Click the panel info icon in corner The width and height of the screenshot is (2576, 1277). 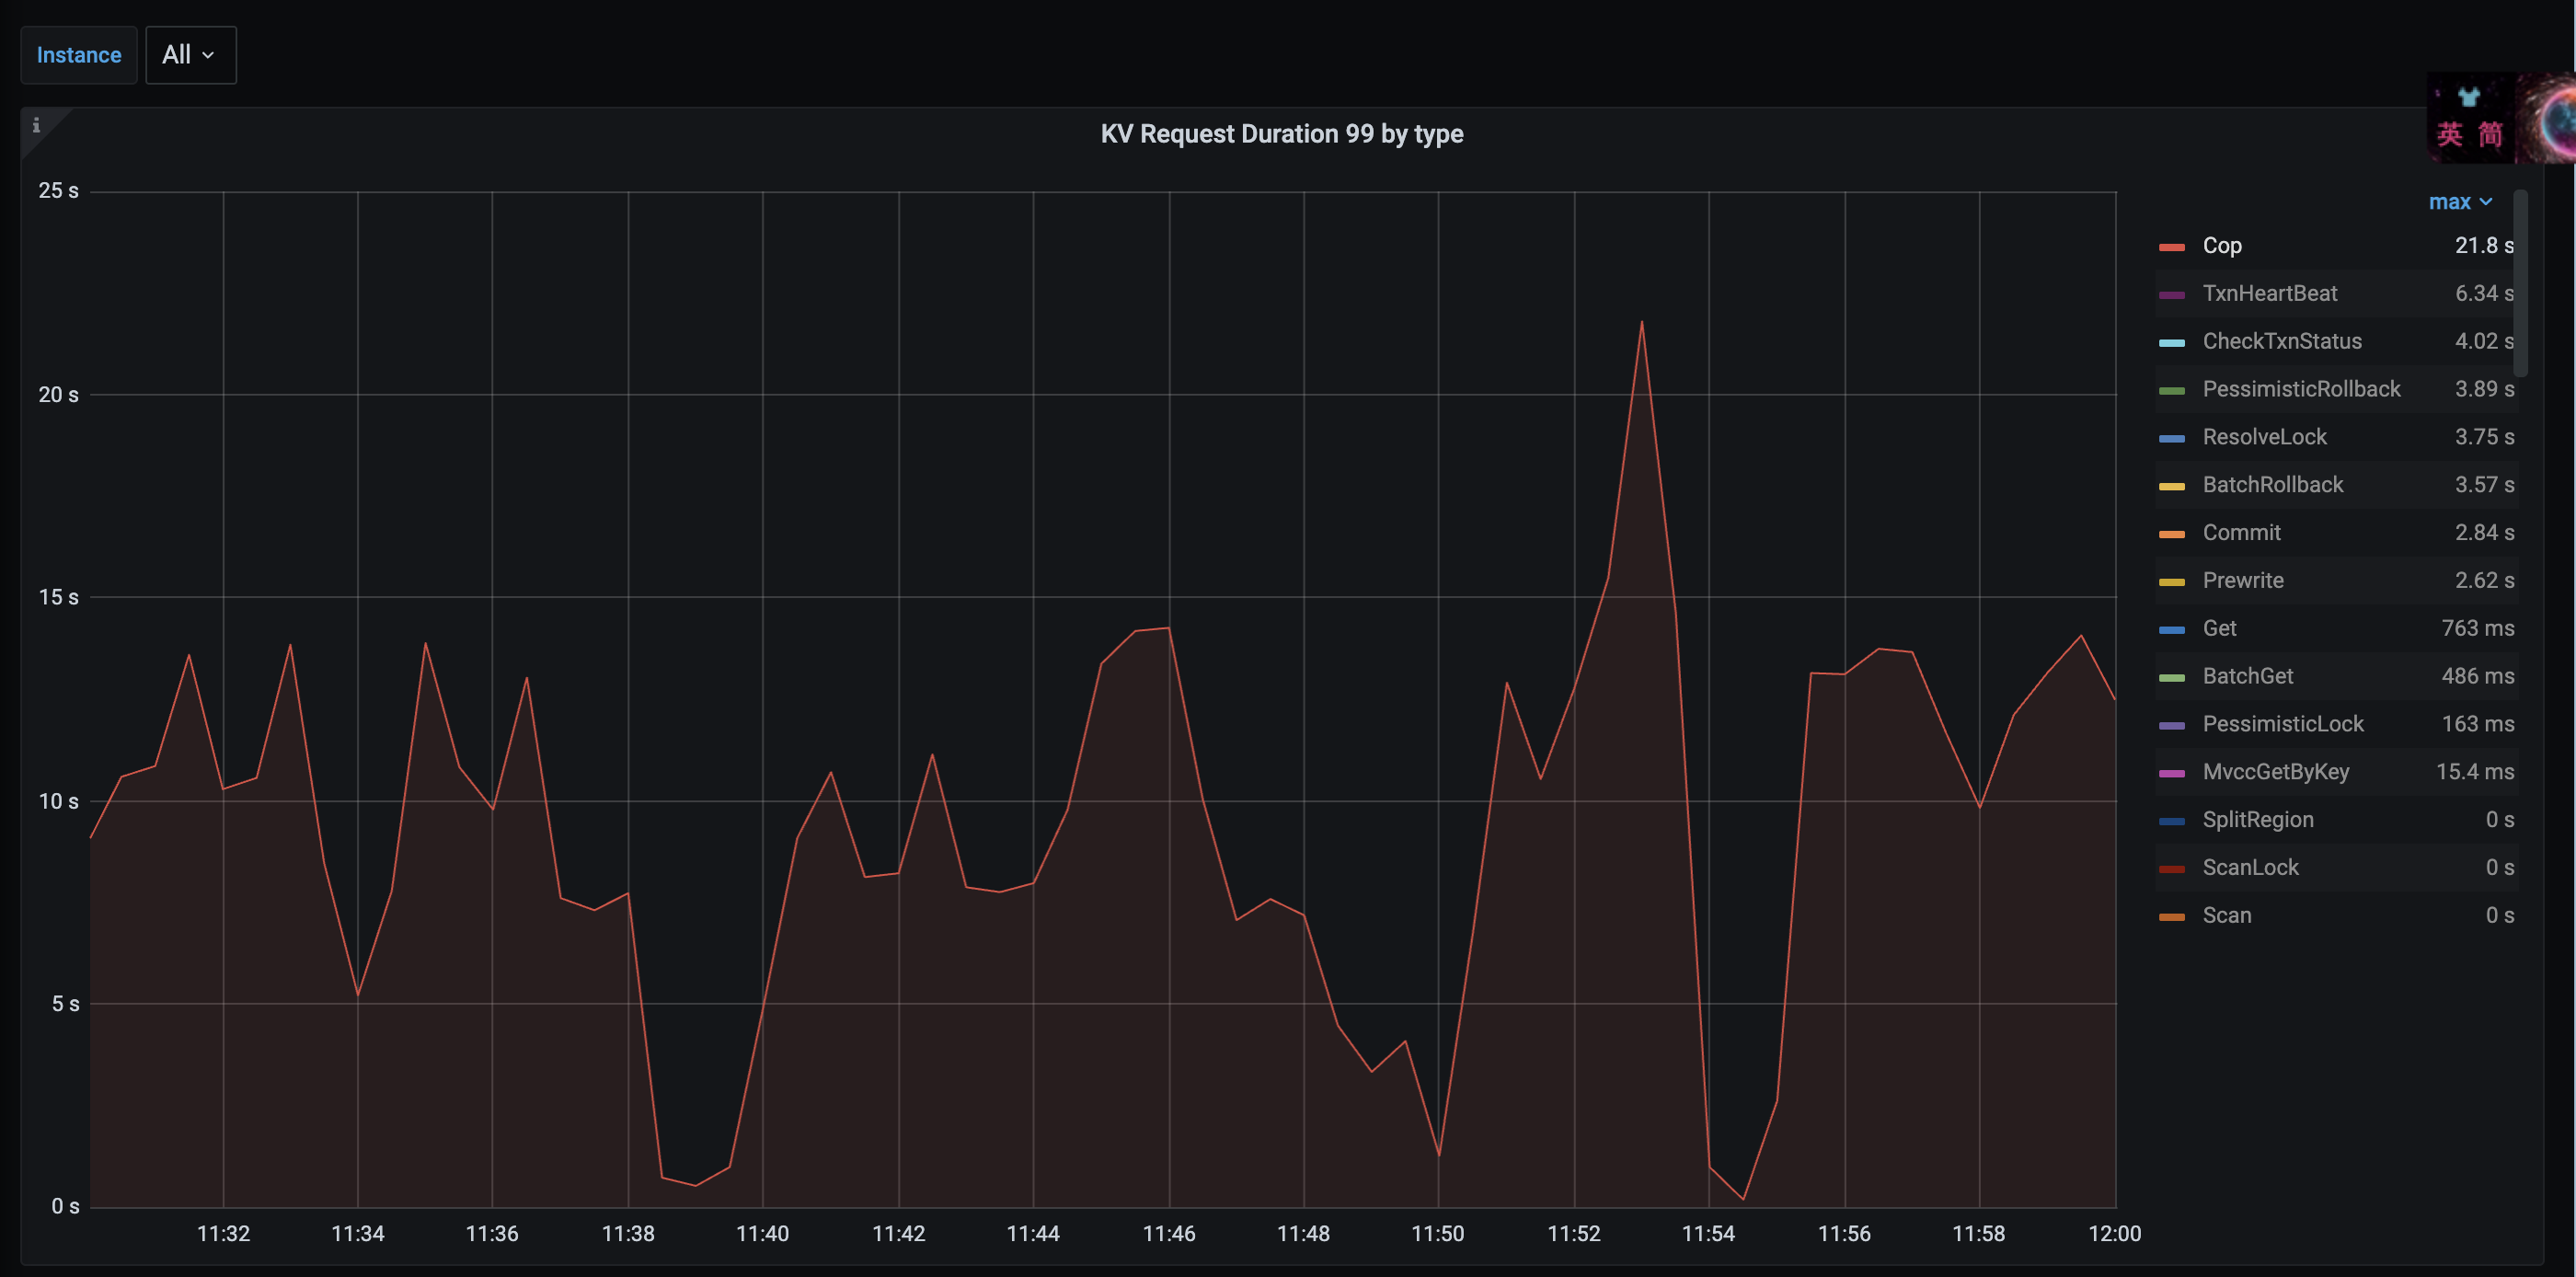click(36, 125)
